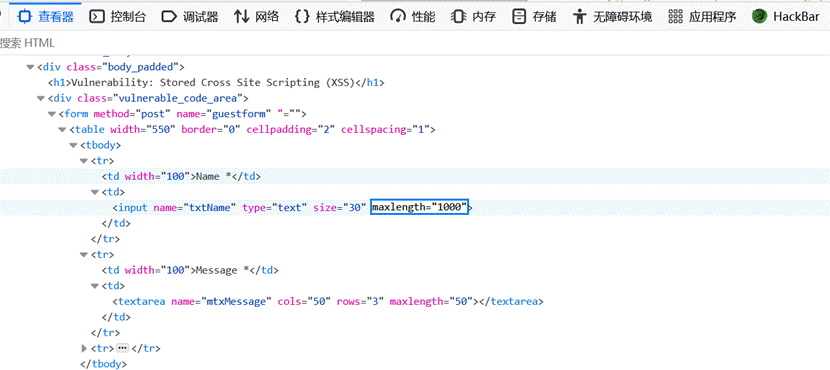Open the Inspector (查看器) tab

(46, 16)
